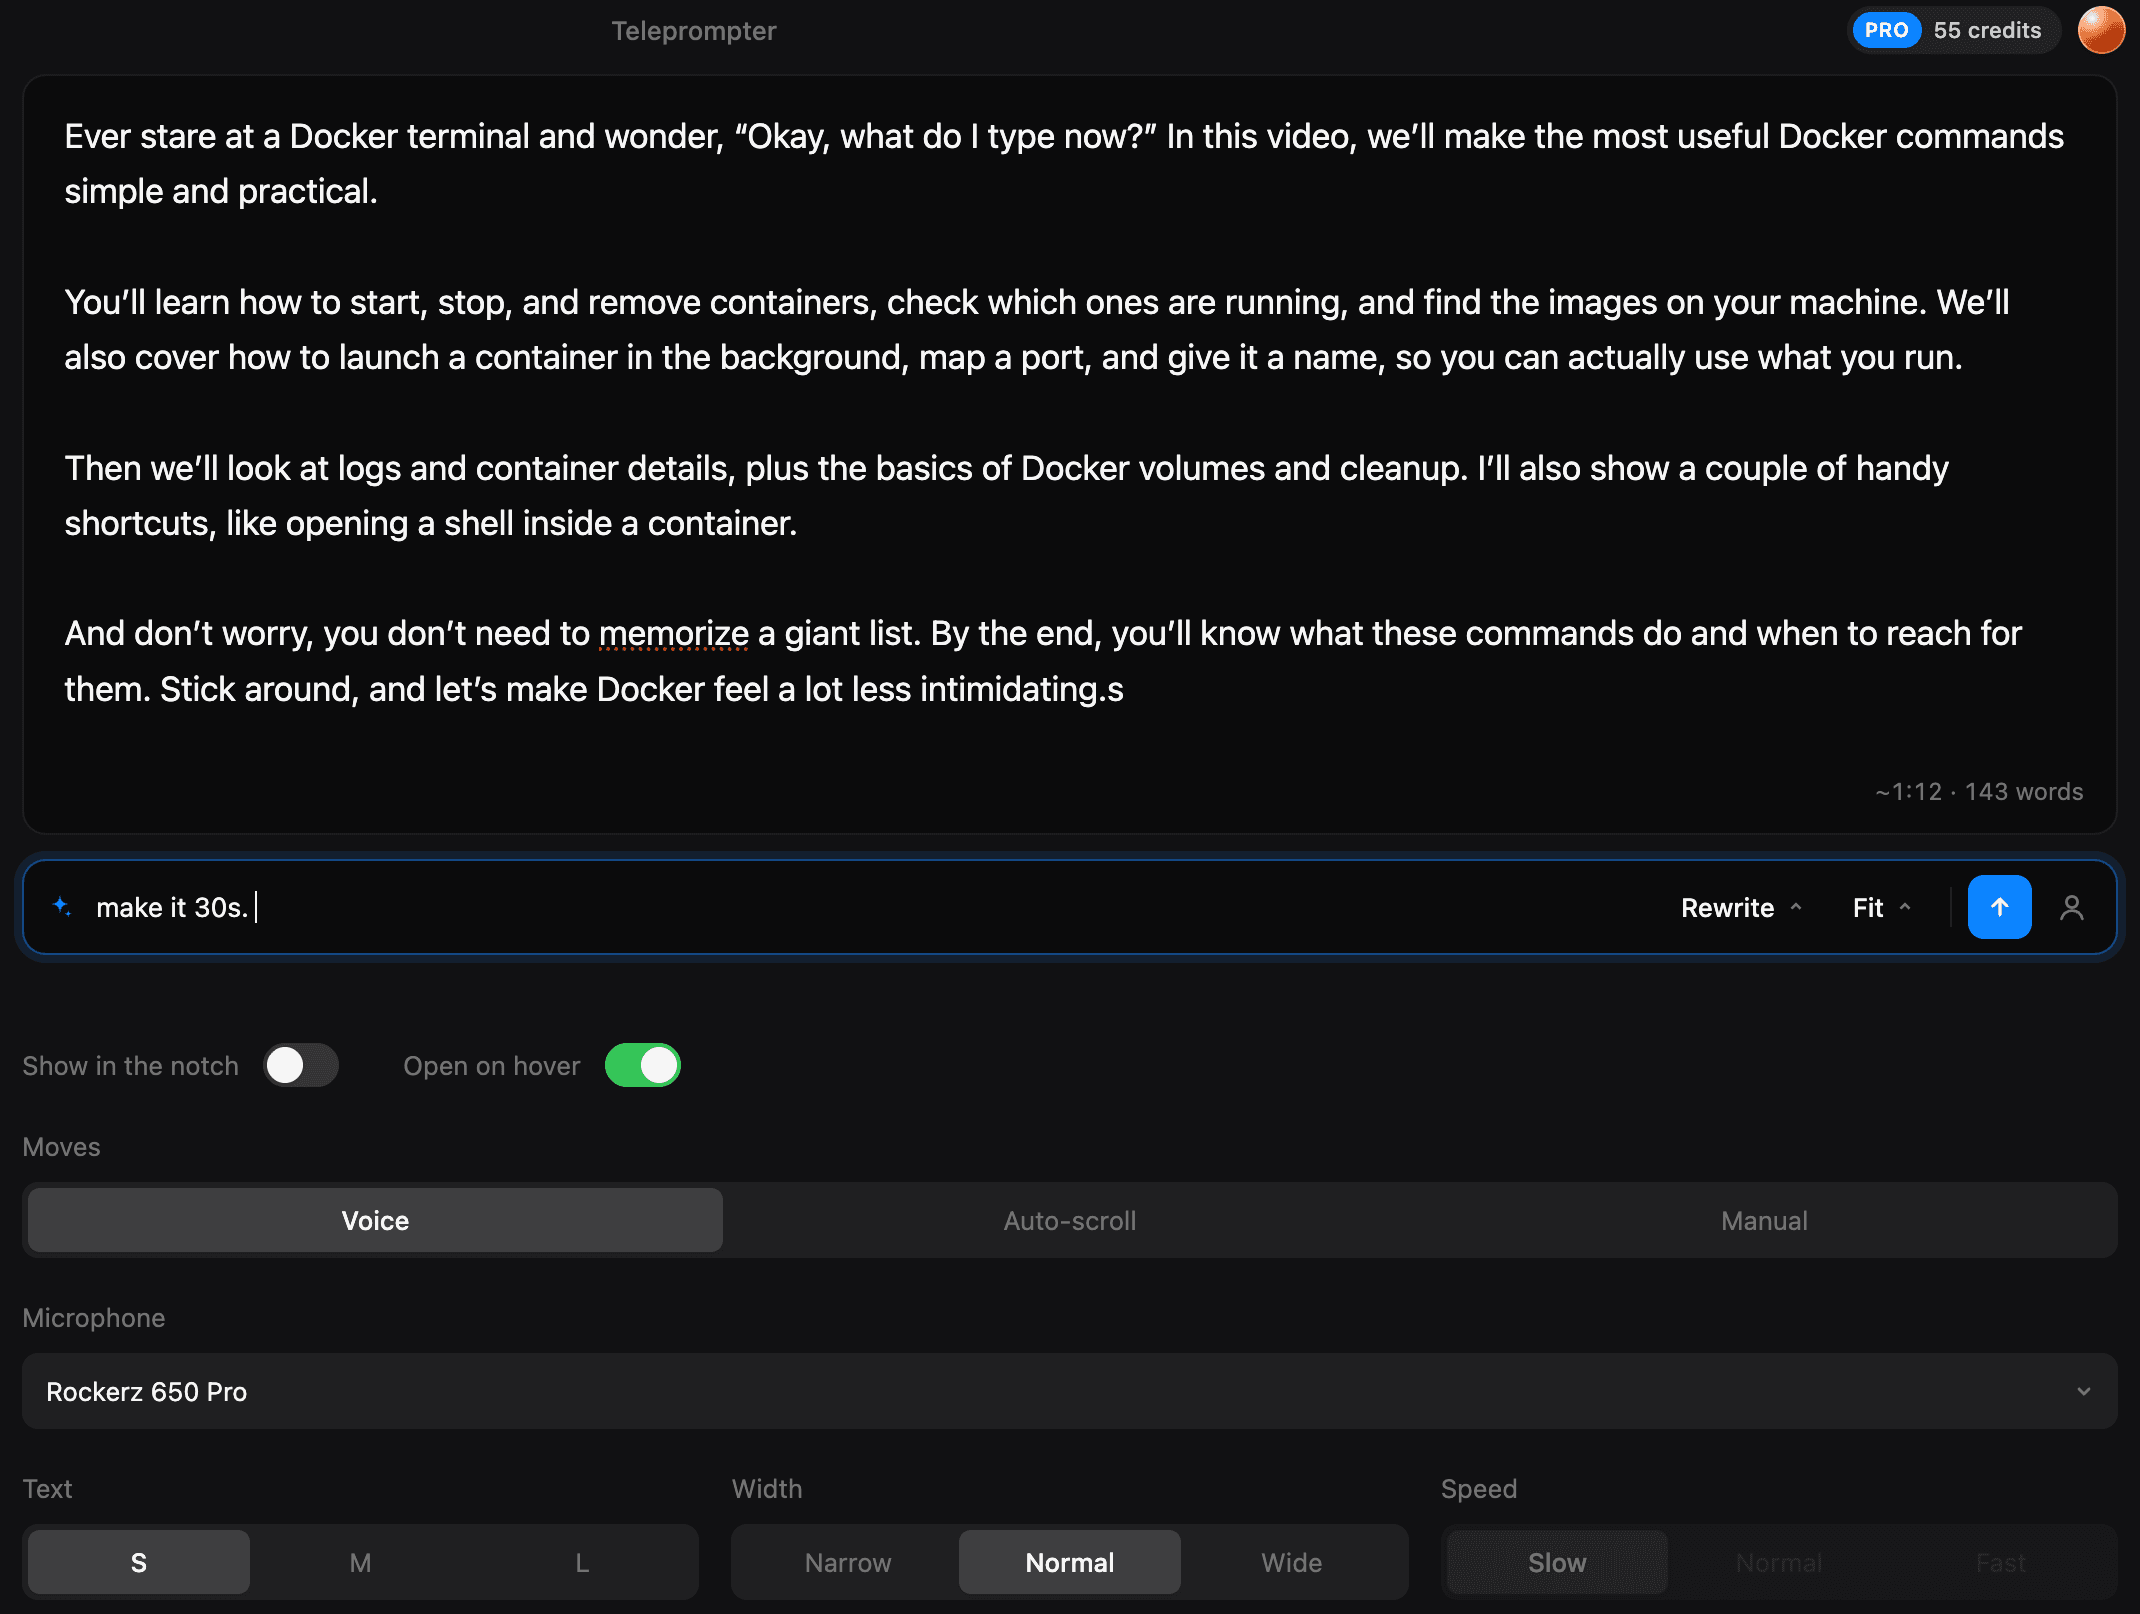Click the person profile icon in prompt bar
Screen dimensions: 2140x1614
2072,907
